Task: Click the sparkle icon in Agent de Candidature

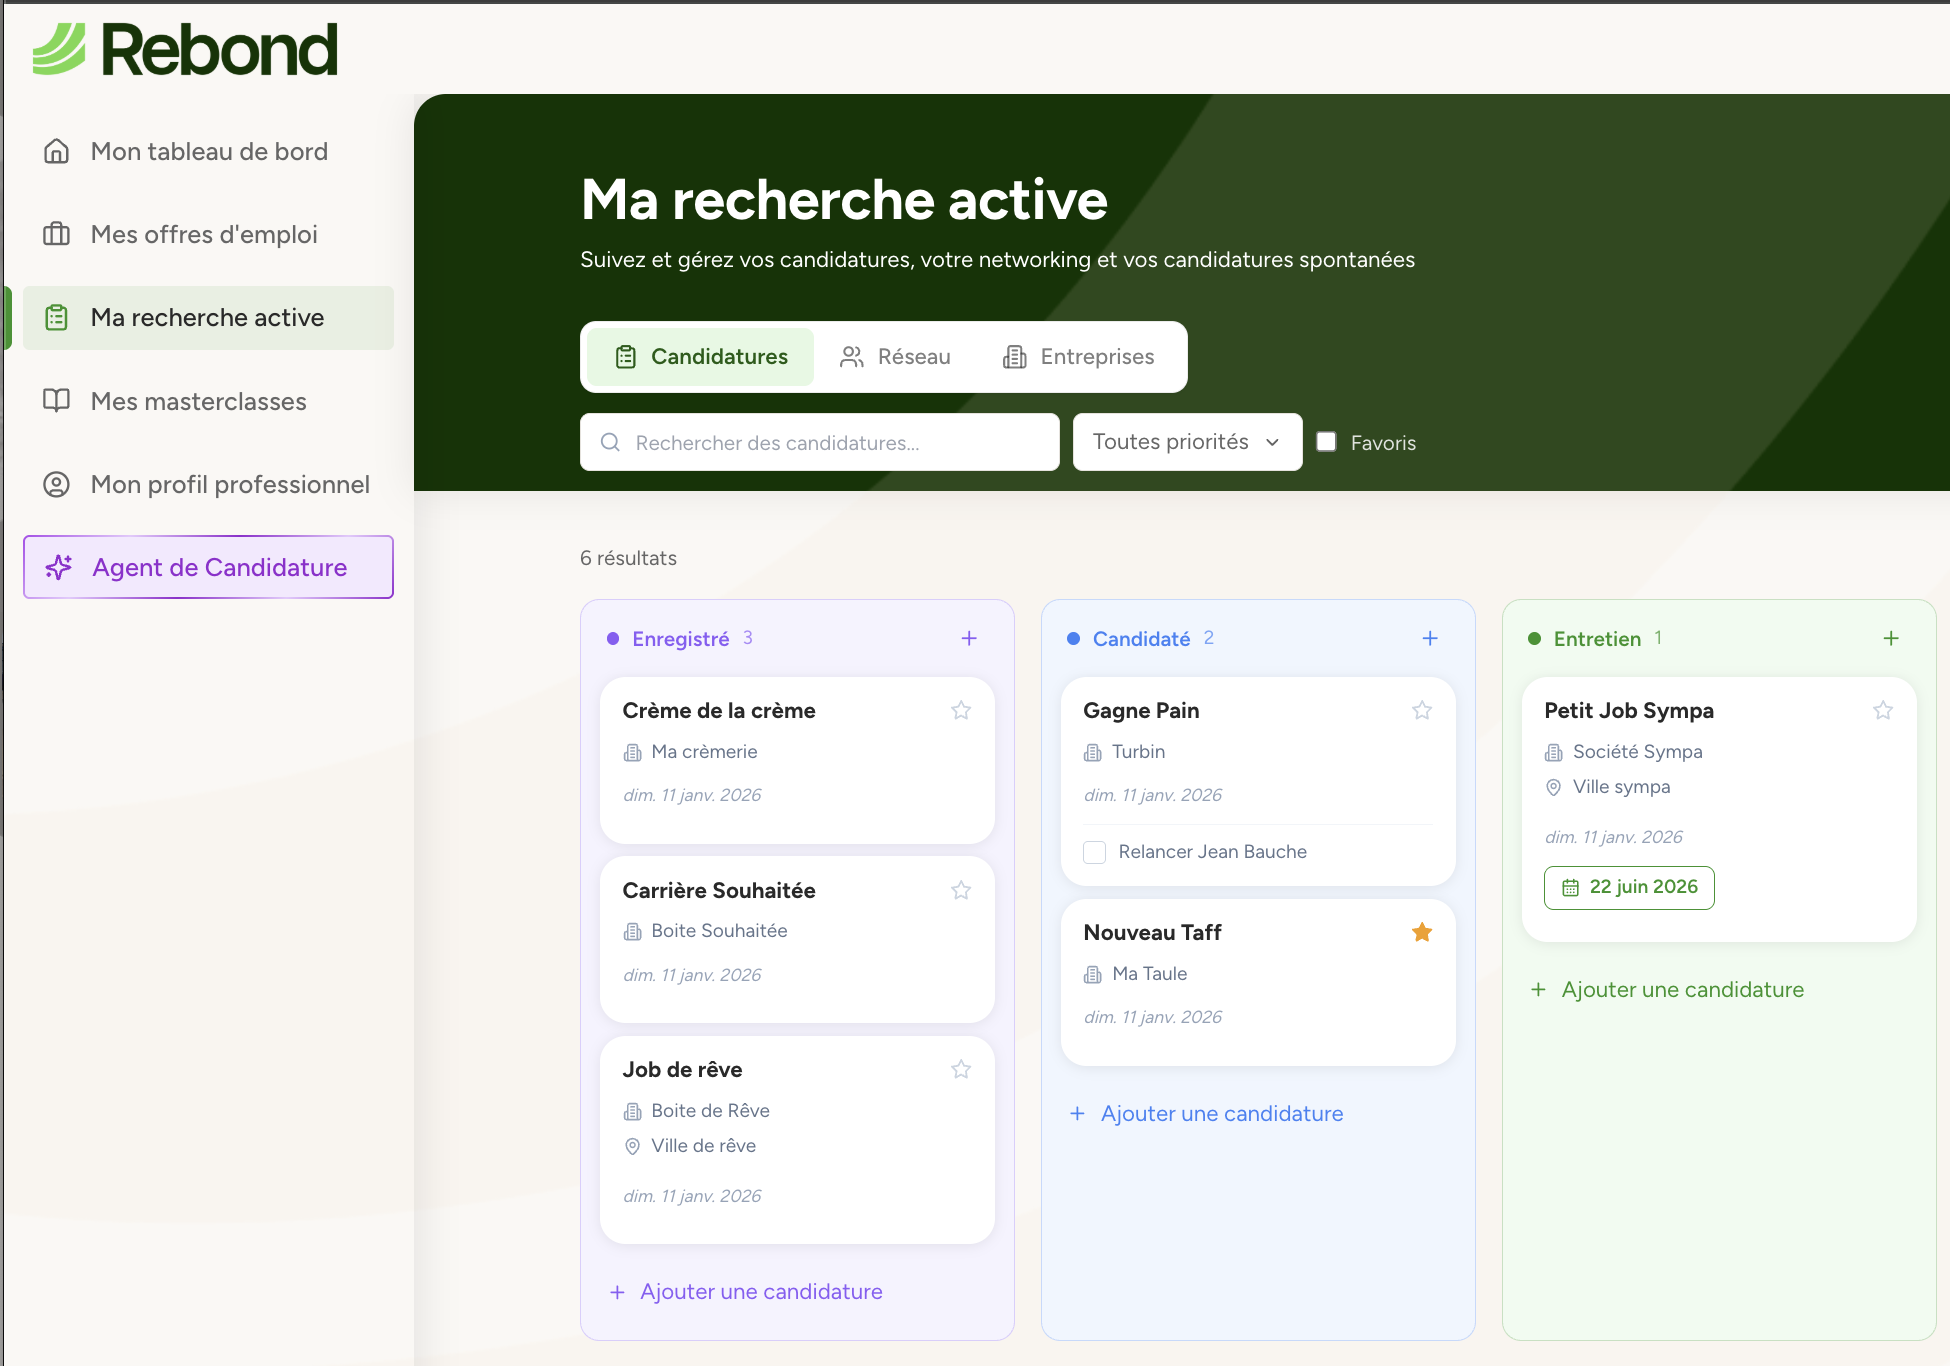Action: pos(59,567)
